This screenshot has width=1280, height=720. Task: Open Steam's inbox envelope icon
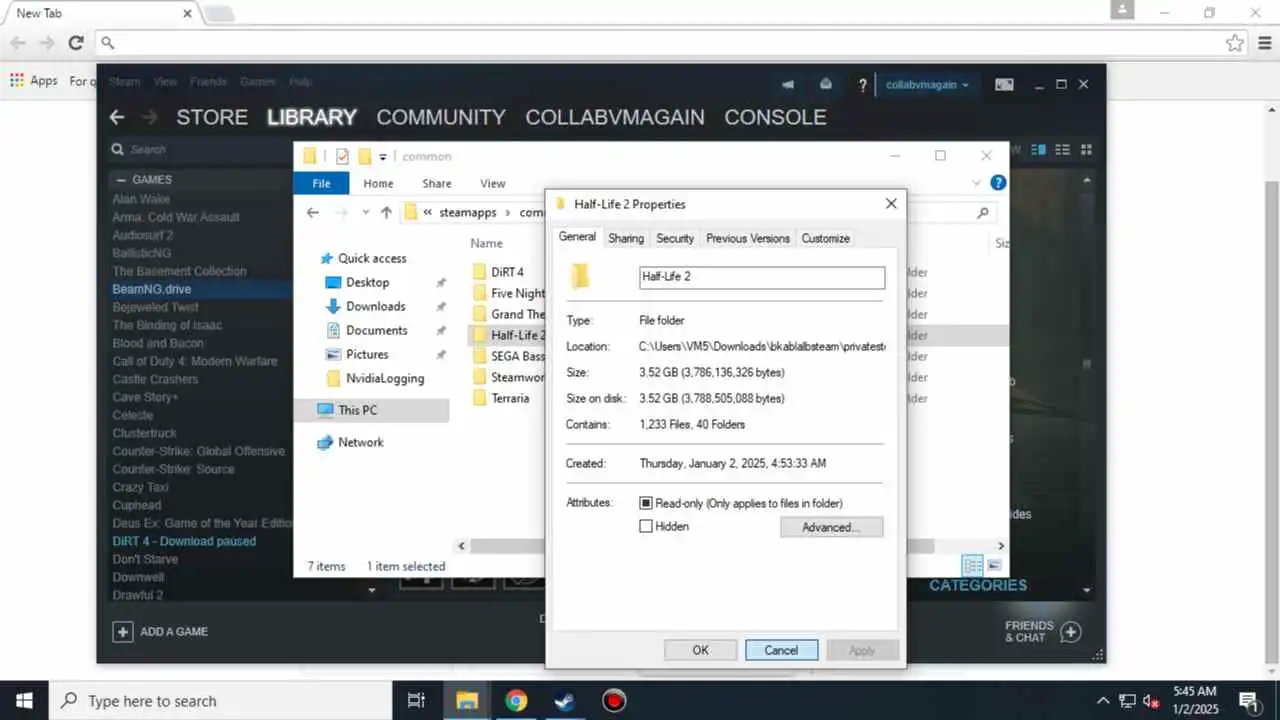tap(826, 85)
